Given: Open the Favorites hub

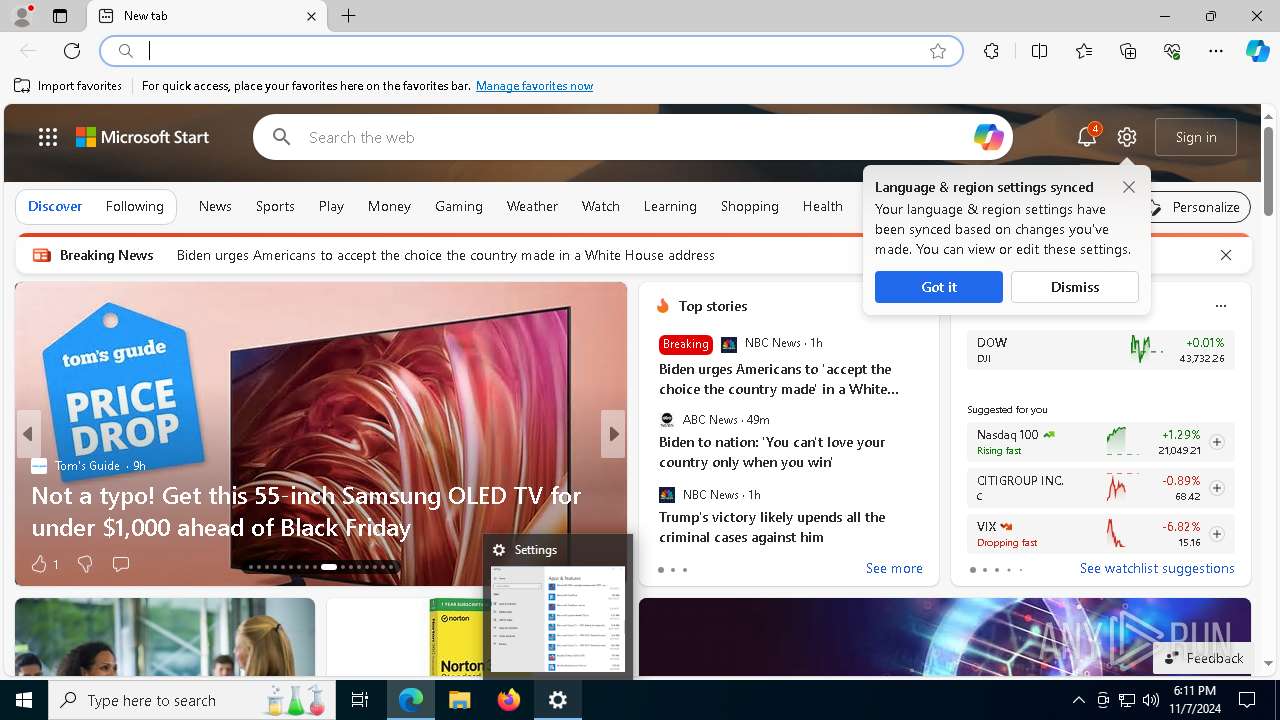Looking at the screenshot, I should pyautogui.click(x=1084, y=51).
